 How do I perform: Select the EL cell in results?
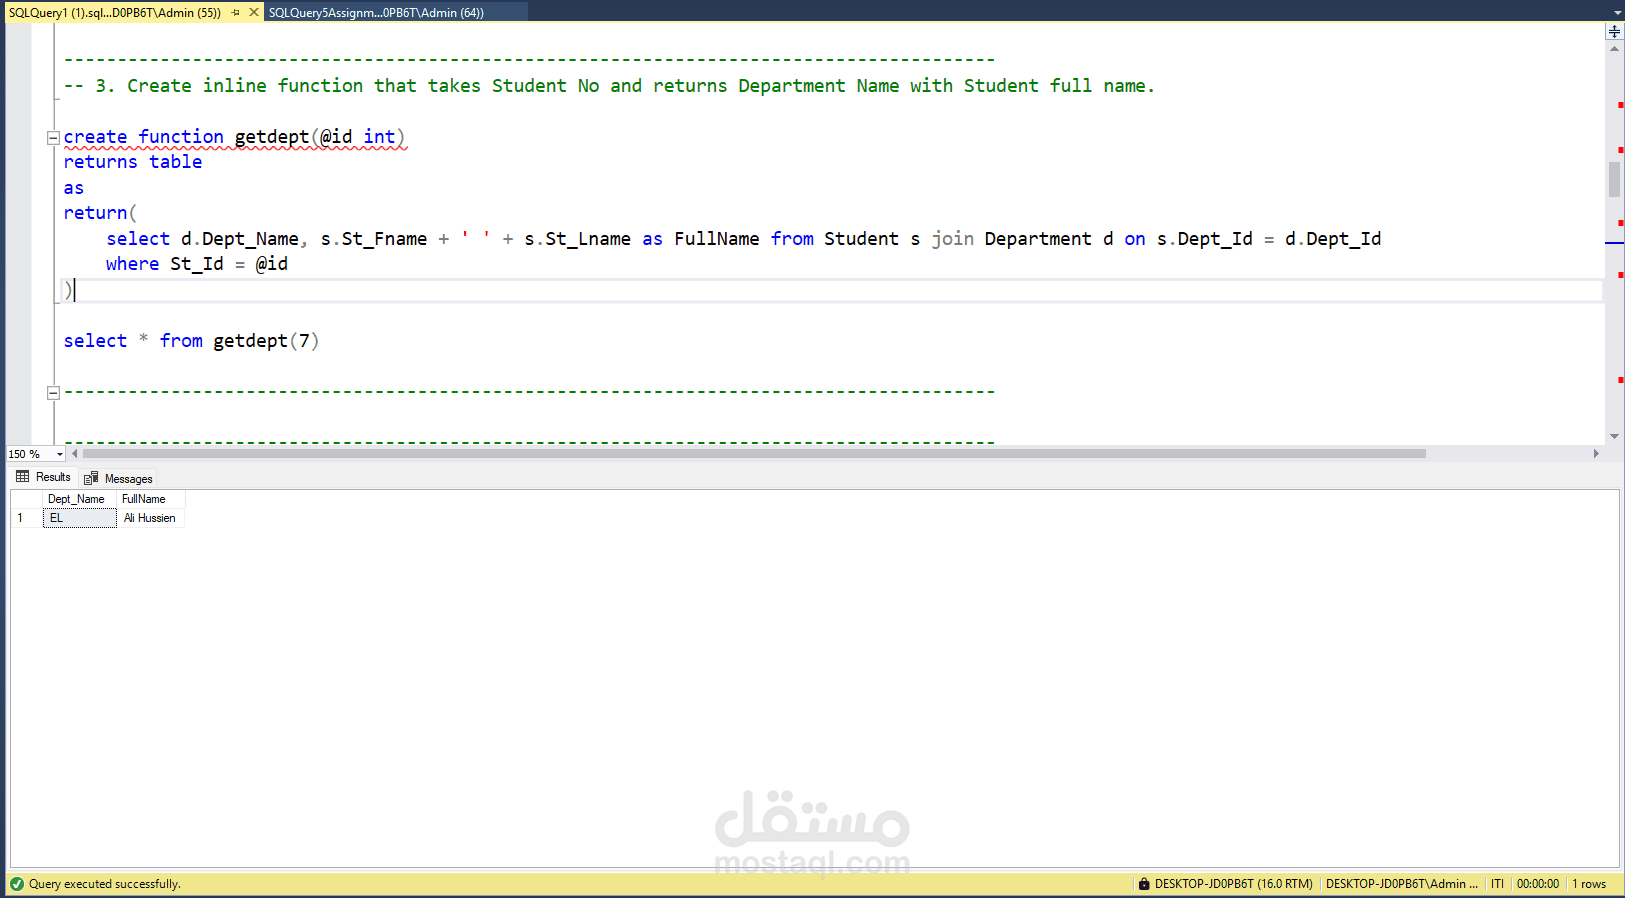click(x=80, y=518)
